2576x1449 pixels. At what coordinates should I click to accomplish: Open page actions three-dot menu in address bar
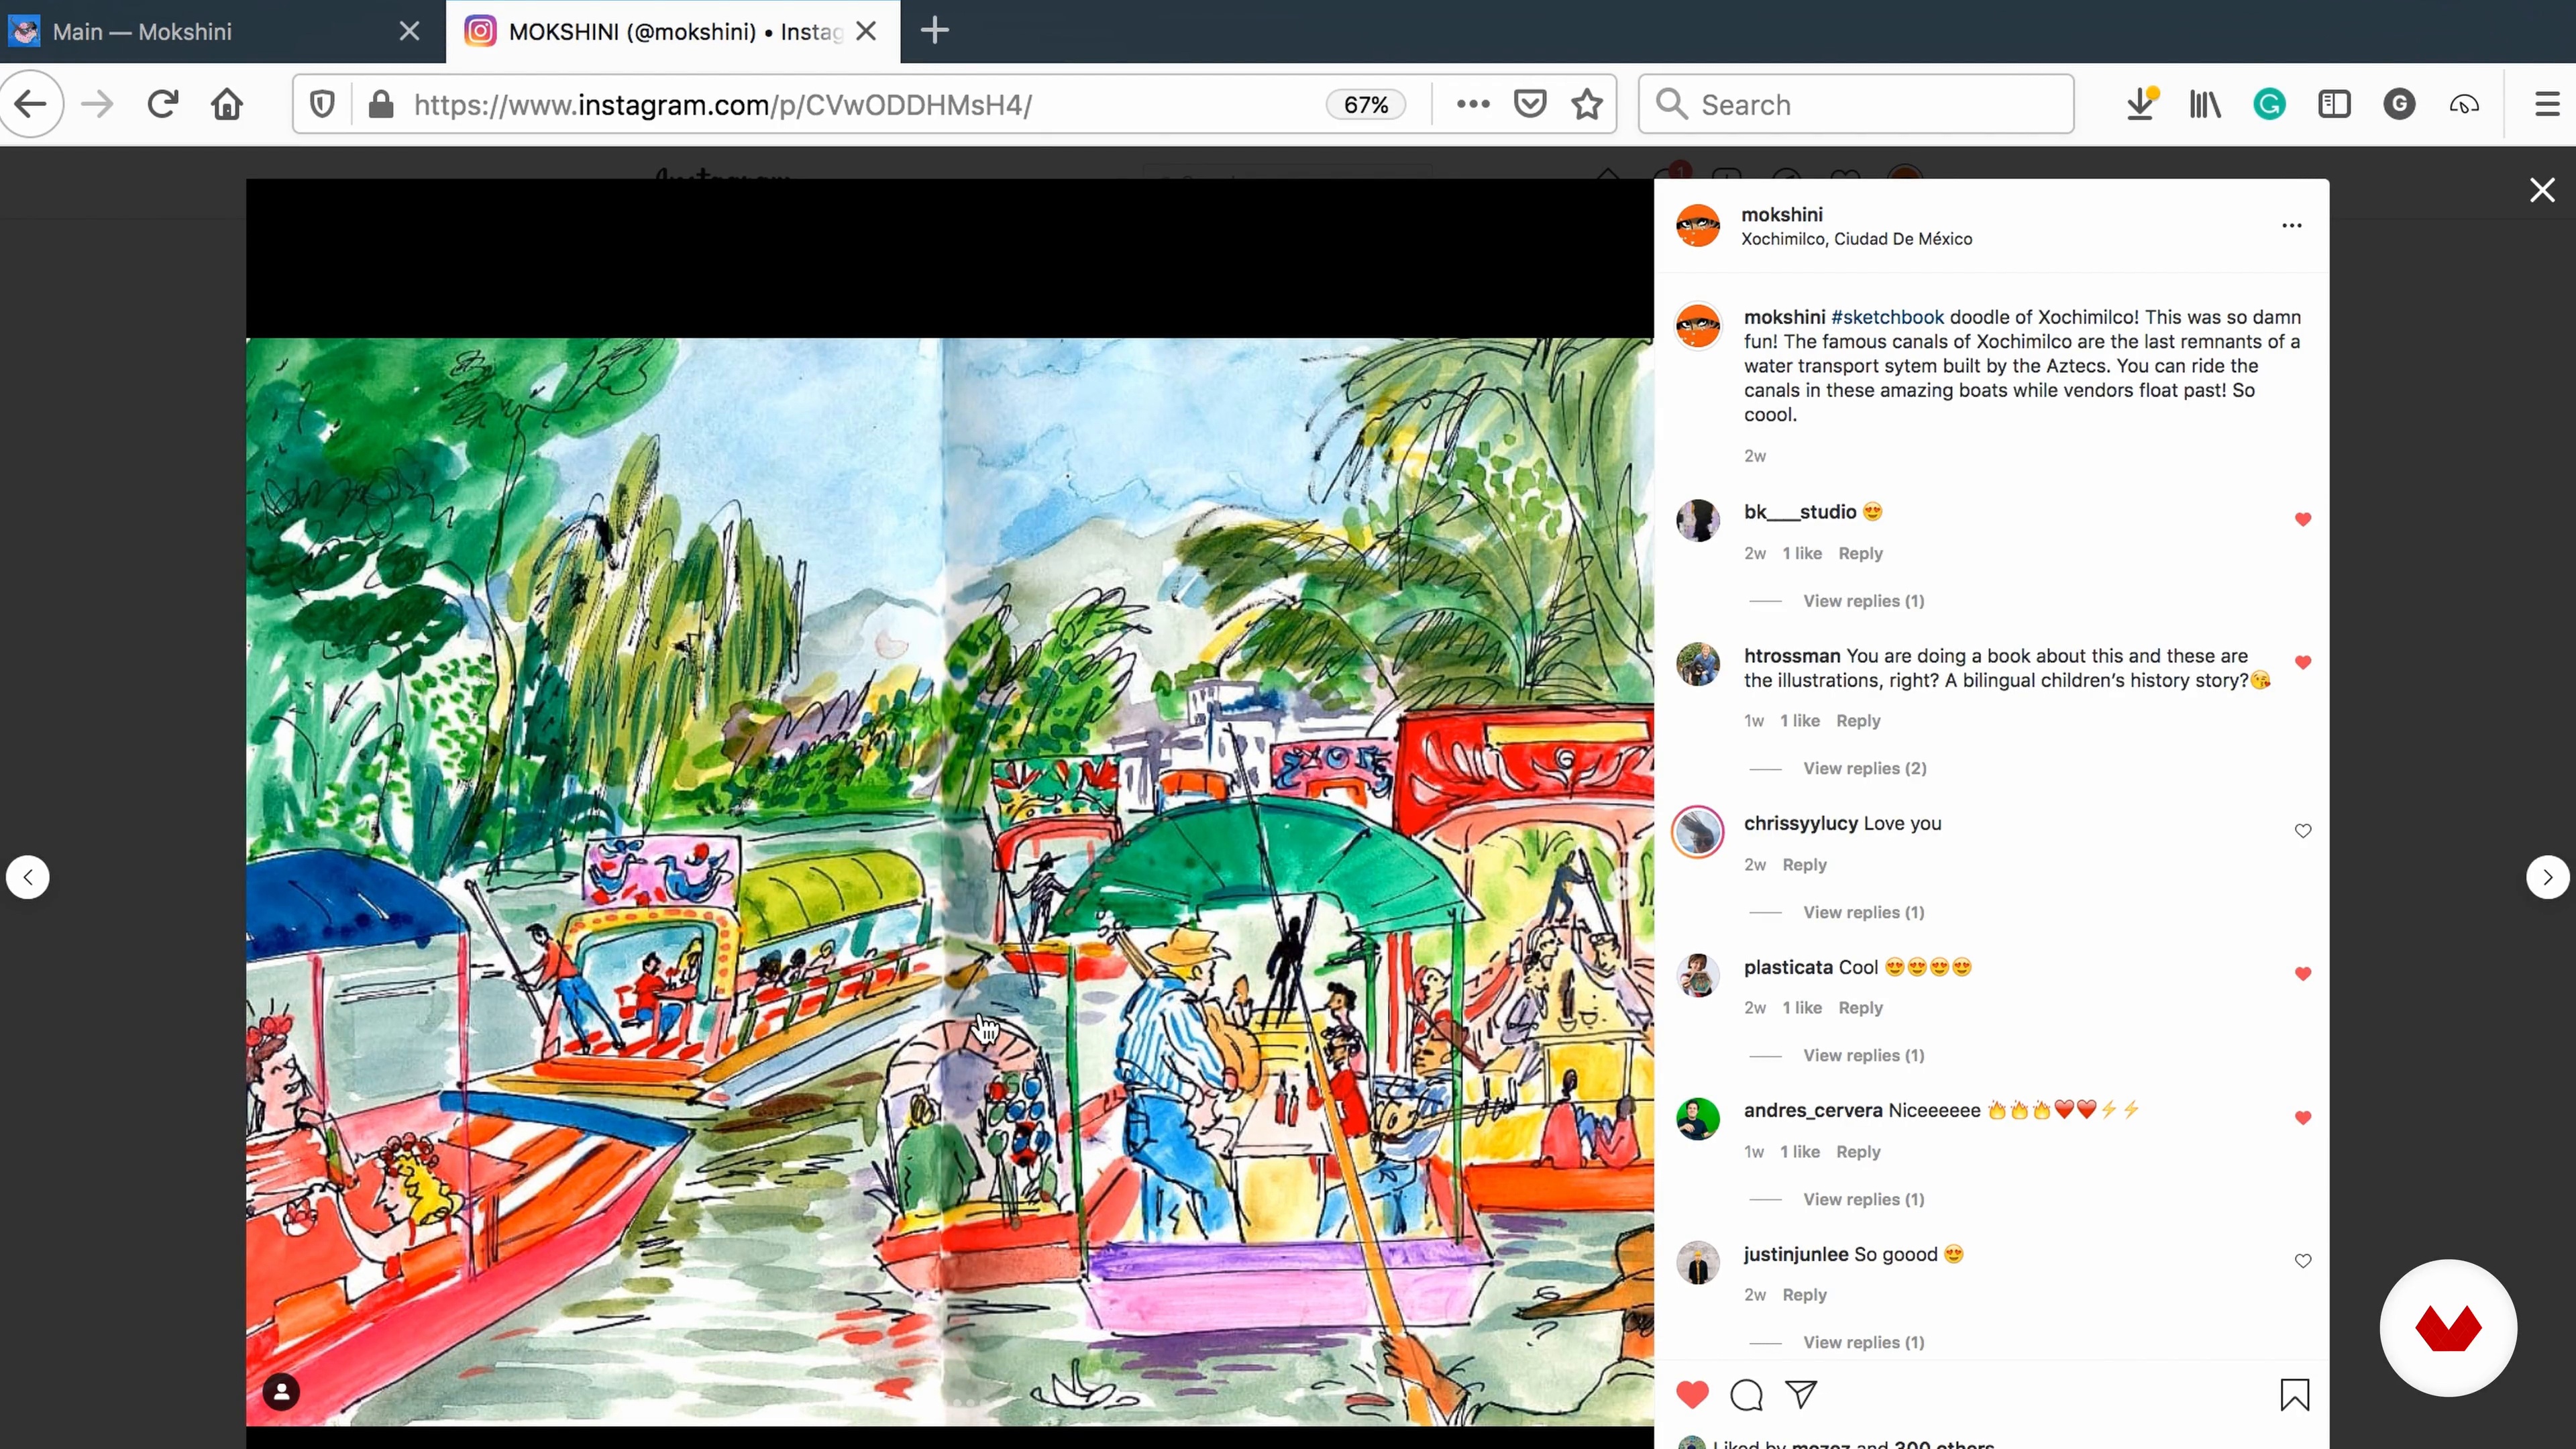point(1473,104)
